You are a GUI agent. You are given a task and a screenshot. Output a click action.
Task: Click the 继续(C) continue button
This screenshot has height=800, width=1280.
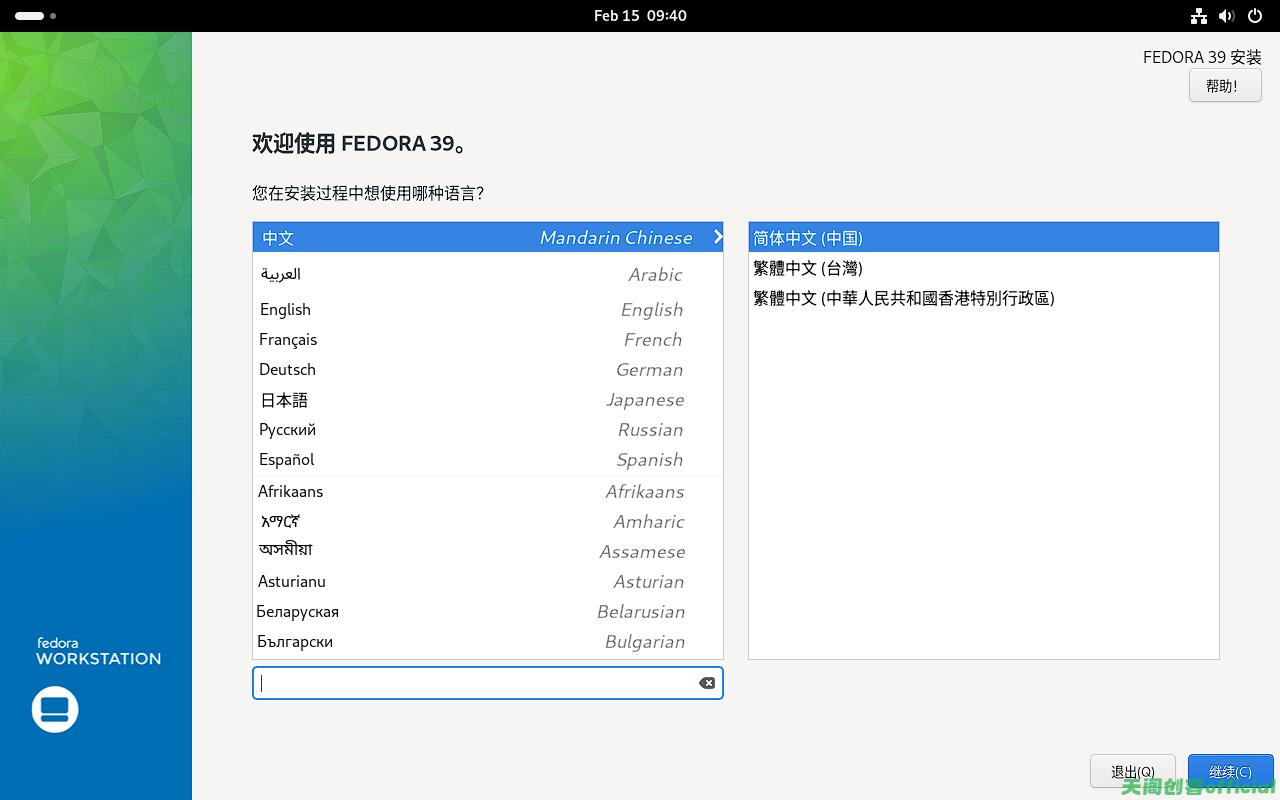coord(1230,771)
